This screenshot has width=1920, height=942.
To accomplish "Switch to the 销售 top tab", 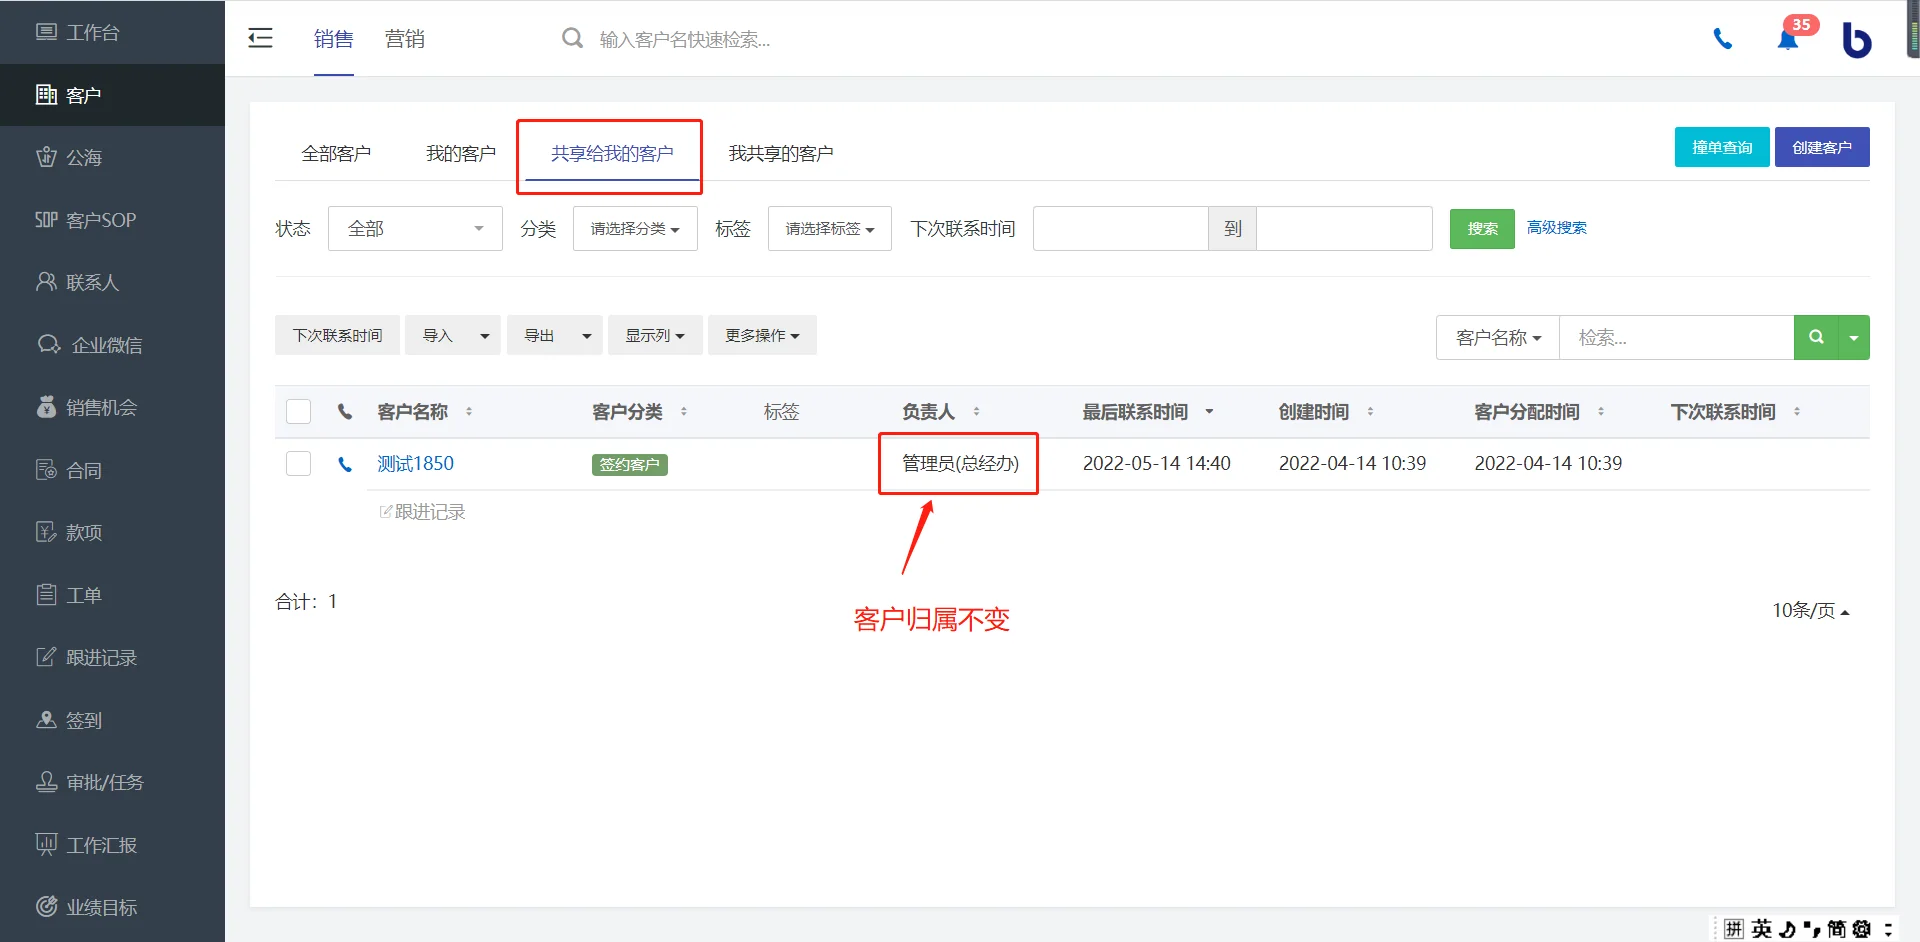I will point(333,38).
